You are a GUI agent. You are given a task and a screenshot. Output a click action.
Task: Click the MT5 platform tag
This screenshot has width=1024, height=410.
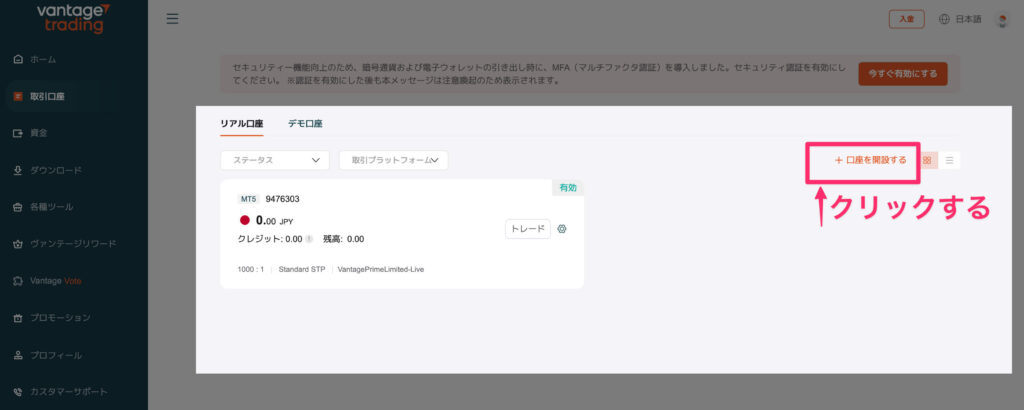click(248, 199)
